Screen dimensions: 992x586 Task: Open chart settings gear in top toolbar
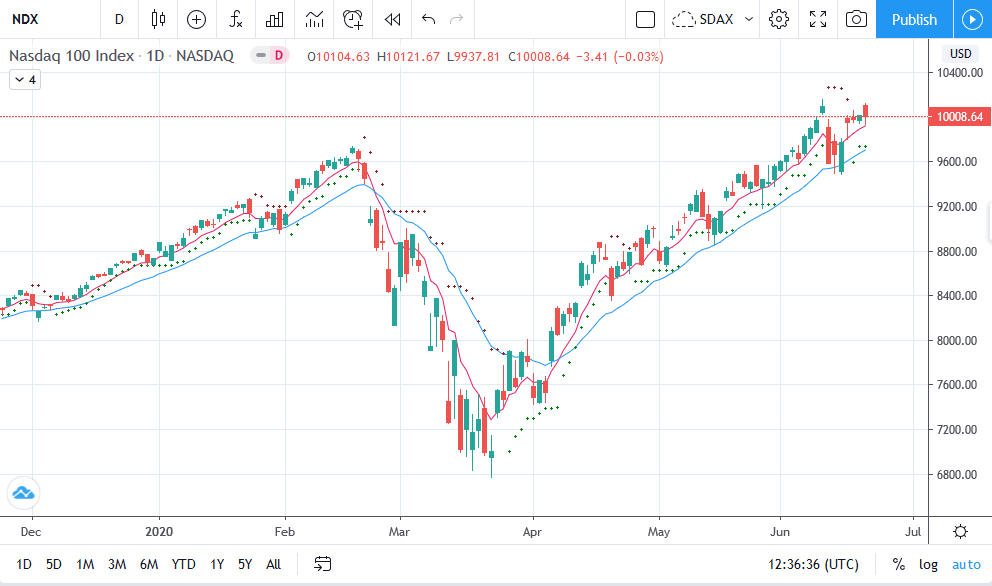[780, 19]
